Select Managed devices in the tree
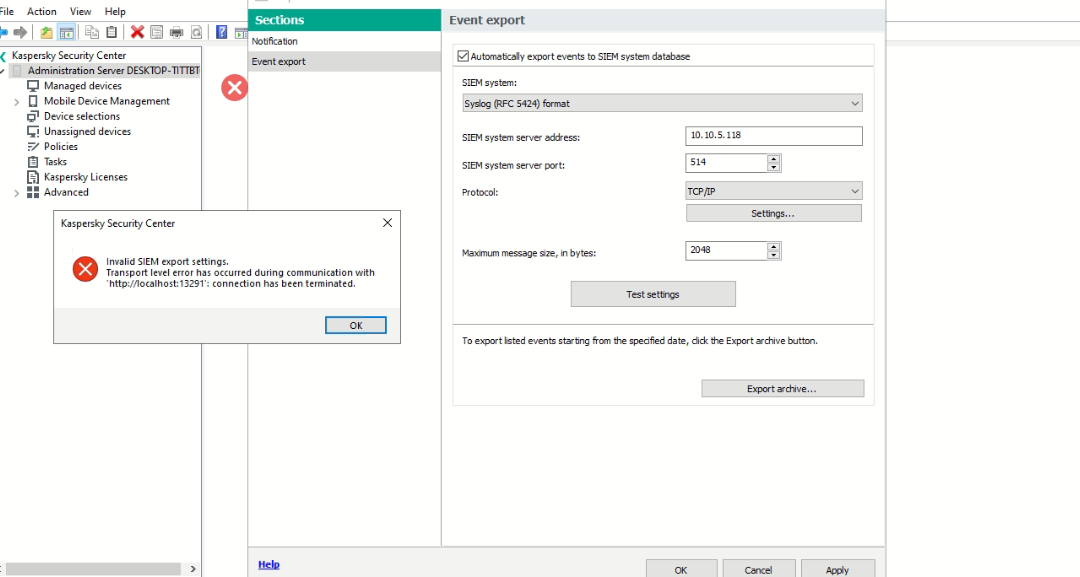This screenshot has width=1080, height=577. point(83,86)
